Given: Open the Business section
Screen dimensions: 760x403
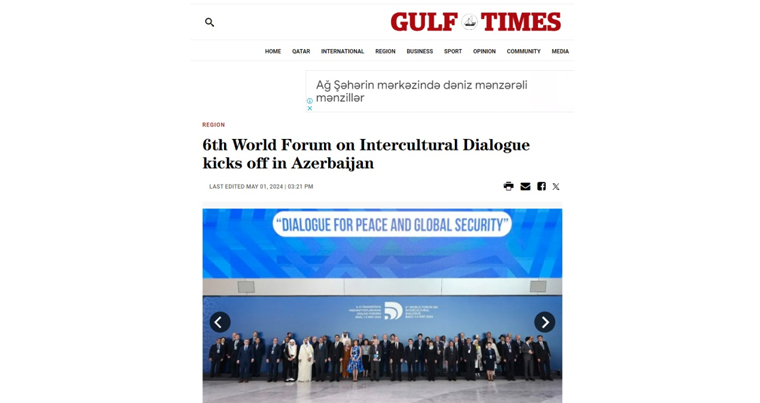Looking at the screenshot, I should point(420,51).
